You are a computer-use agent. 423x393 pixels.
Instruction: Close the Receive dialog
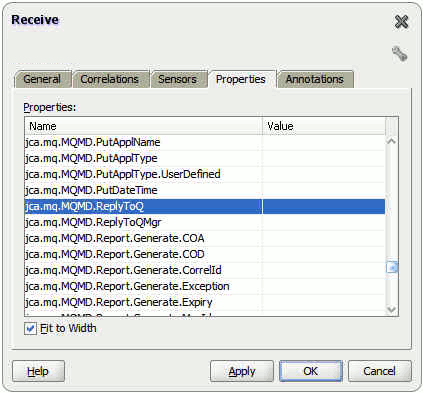[x=401, y=22]
